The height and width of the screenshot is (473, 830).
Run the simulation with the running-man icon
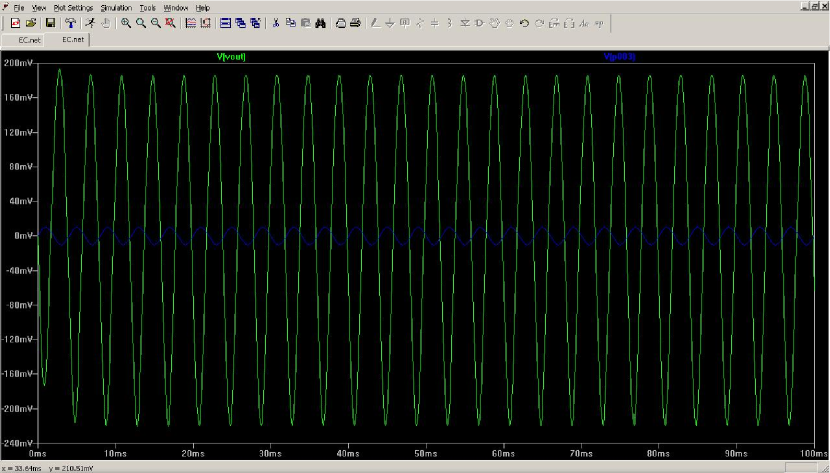89,22
